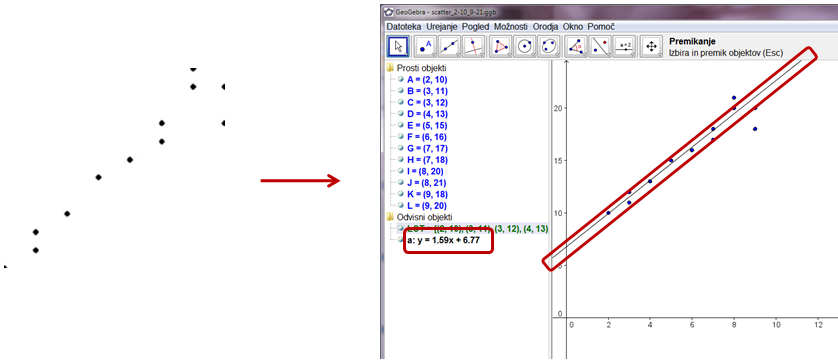Image resolution: width=838 pixels, height=364 pixels.
Task: Collapse the Odvisni objekti folder
Action: [x=390, y=217]
